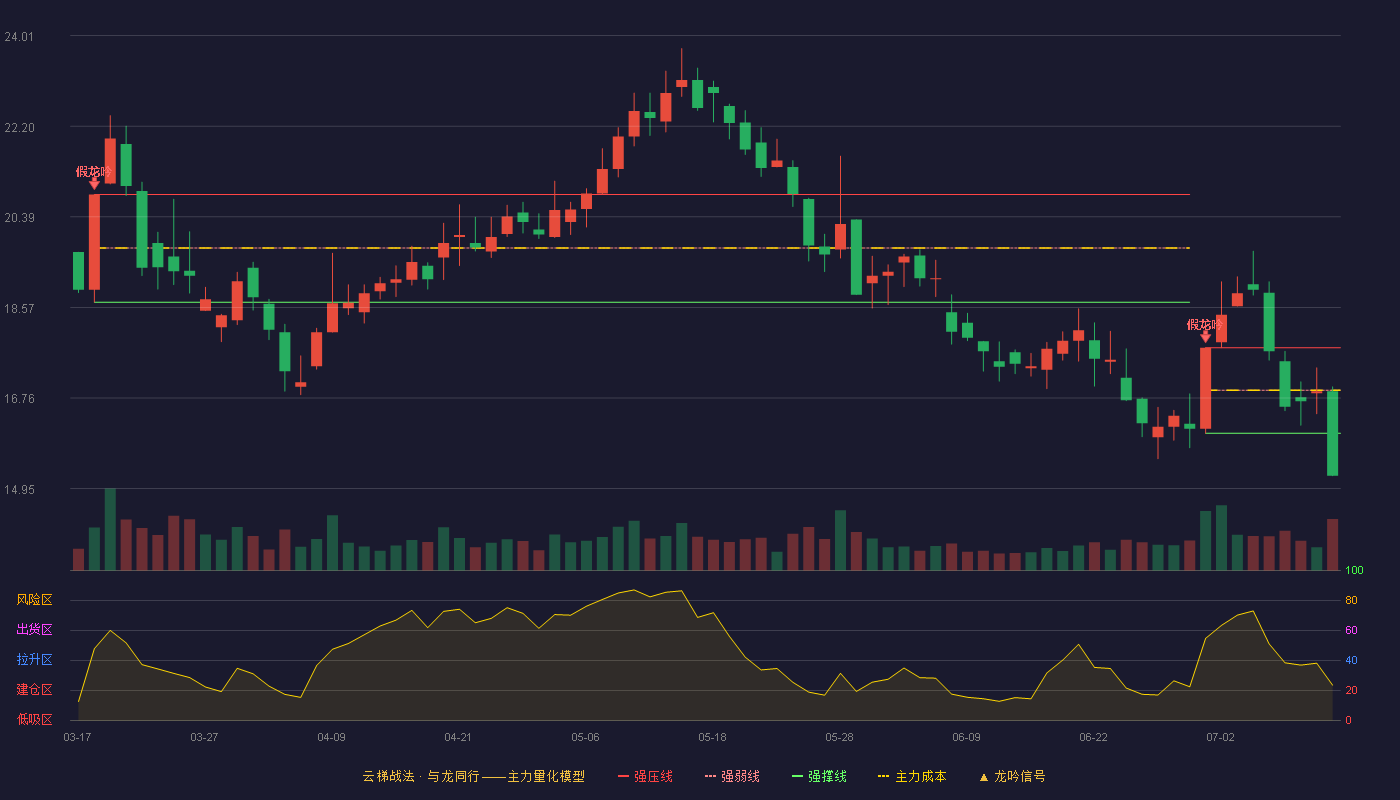Click the 假龙吟 signal marker near 07-02

pyautogui.click(x=1205, y=330)
